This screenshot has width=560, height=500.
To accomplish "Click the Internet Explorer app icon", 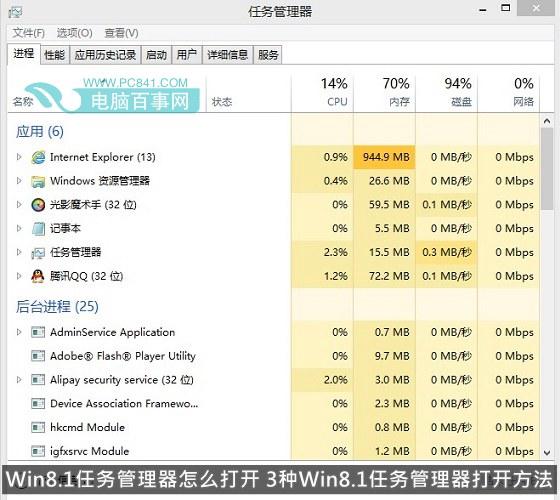I will 38,157.
